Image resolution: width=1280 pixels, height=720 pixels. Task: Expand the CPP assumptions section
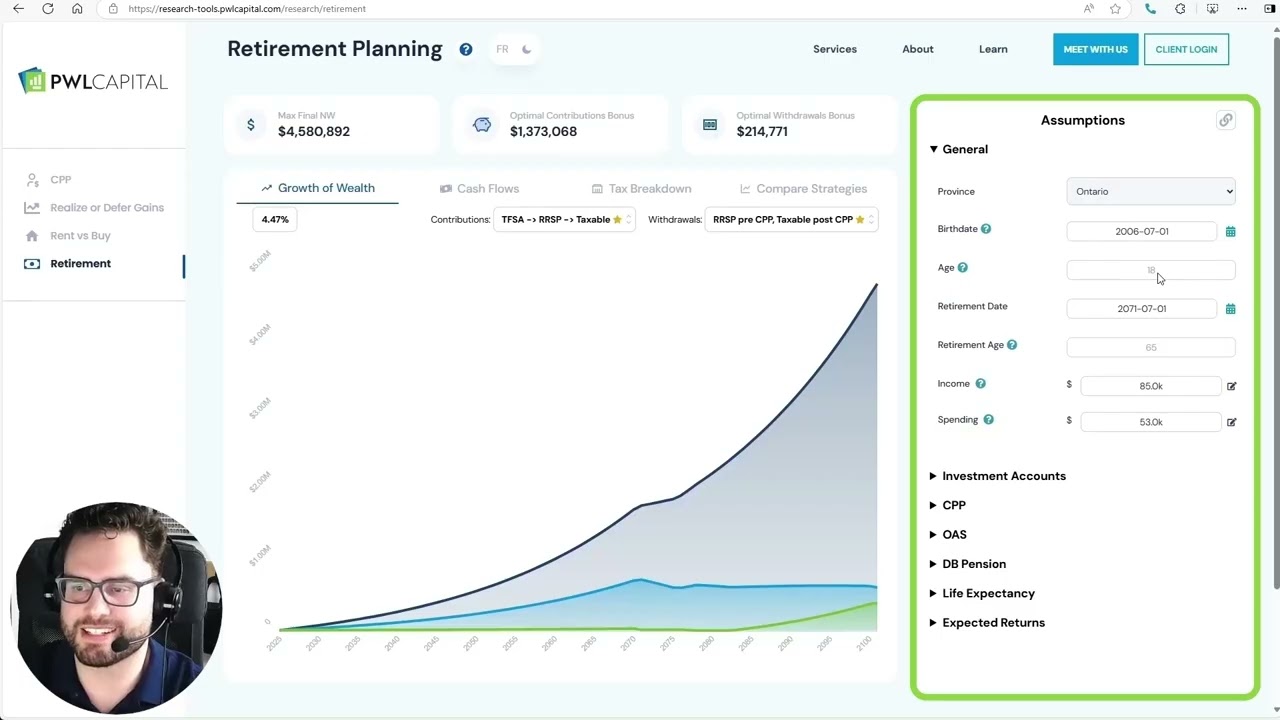tap(947, 505)
